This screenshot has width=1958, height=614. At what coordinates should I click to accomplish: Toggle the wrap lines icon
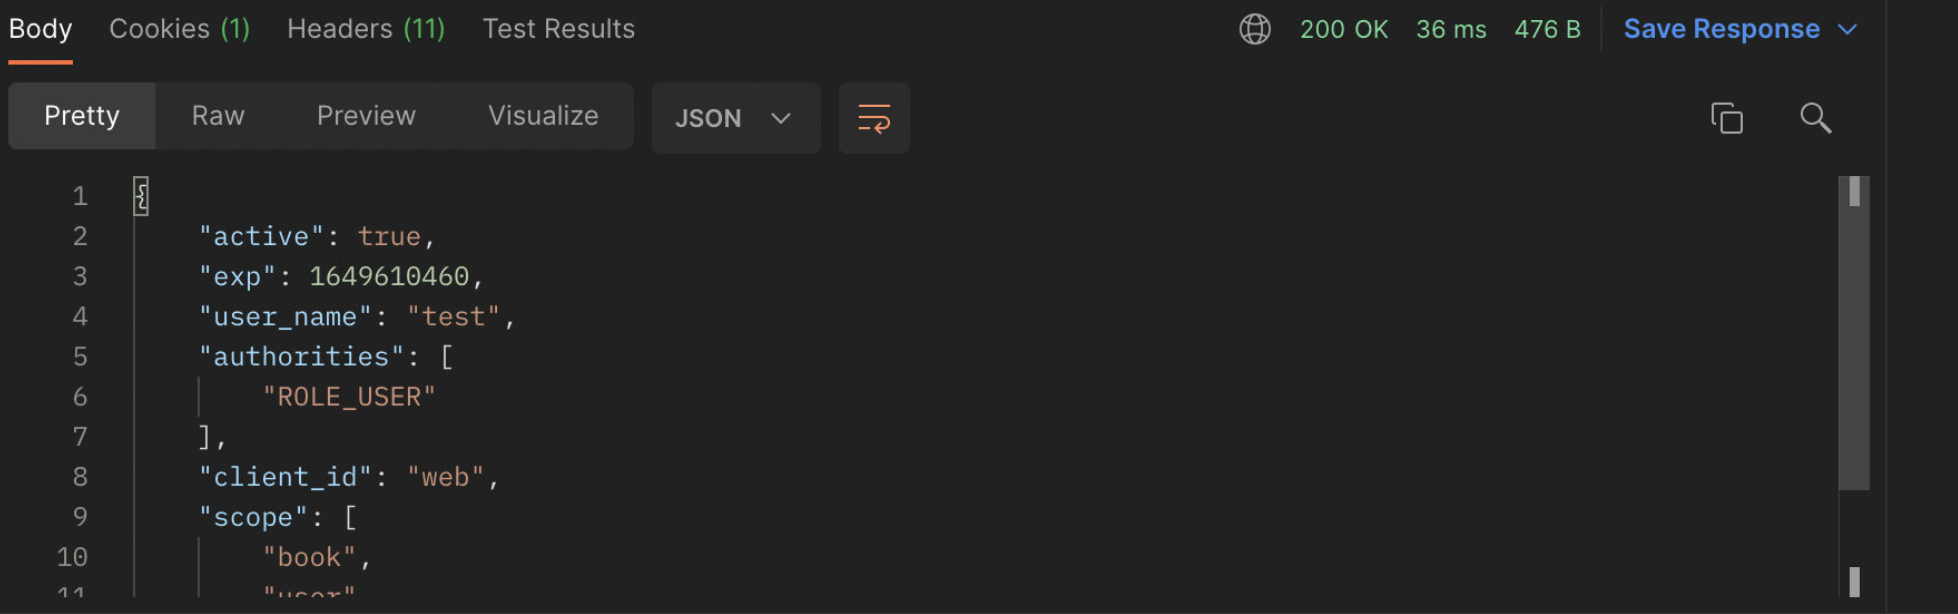(874, 118)
